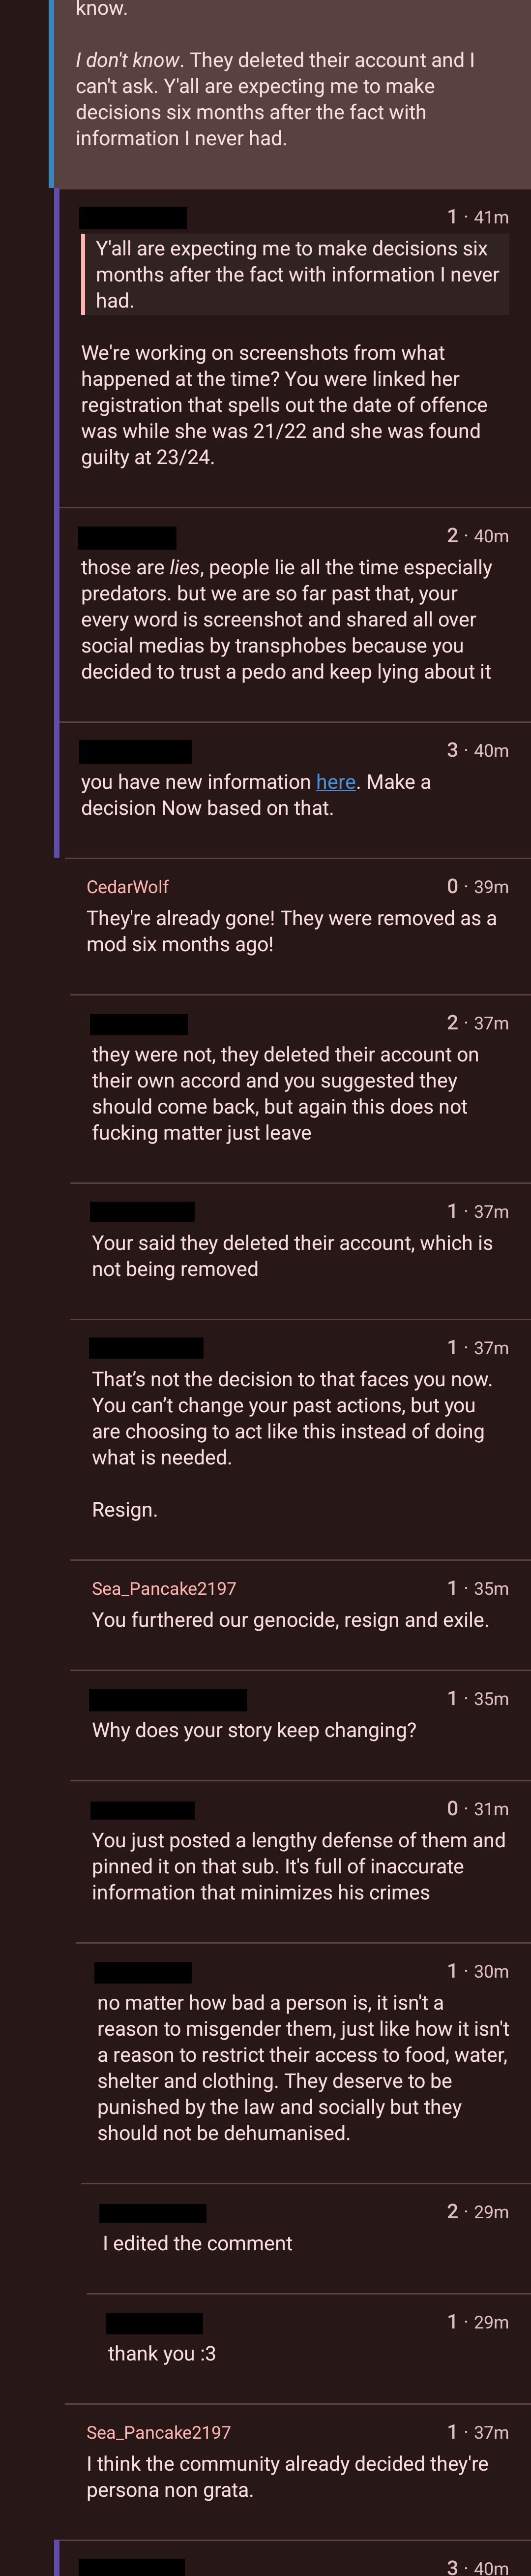531x2576 pixels.
Task: Select the quoted "Y'all are expecting me" block
Action: coord(295,274)
